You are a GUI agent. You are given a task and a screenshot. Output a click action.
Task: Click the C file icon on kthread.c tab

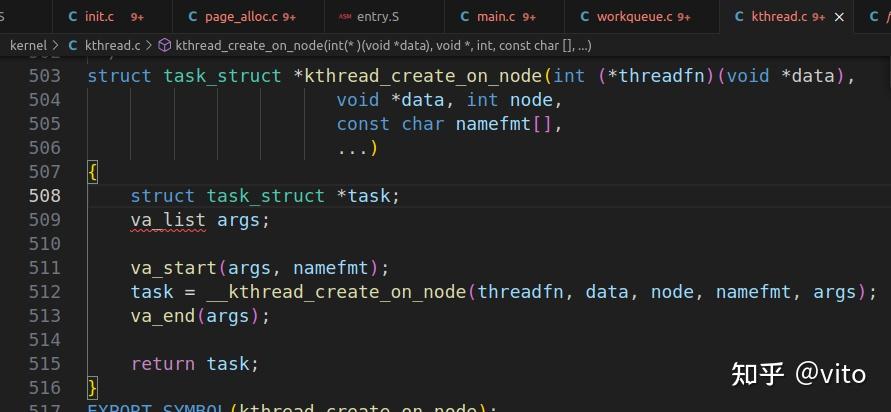[x=739, y=17]
